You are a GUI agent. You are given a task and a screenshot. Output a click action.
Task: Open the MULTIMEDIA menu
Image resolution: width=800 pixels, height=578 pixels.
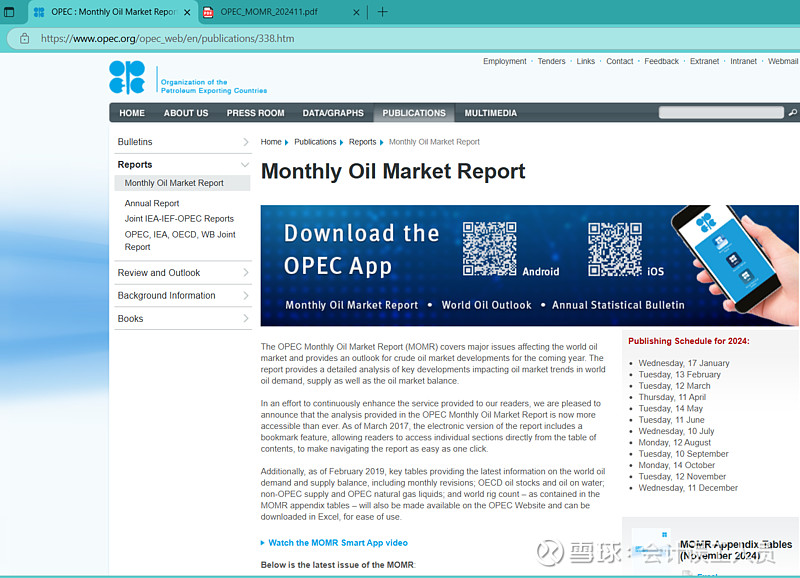(490, 113)
